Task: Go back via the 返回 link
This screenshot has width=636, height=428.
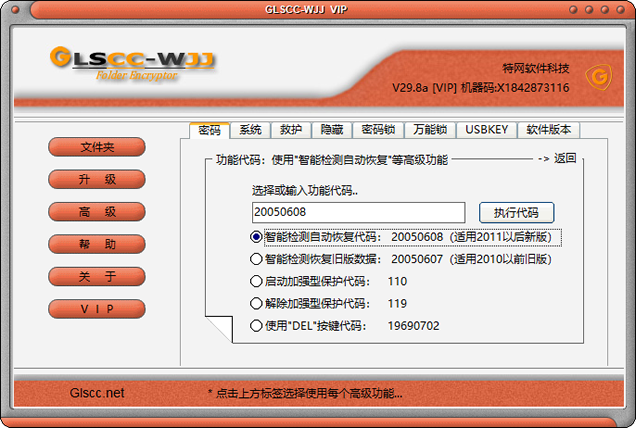Action: pyautogui.click(x=565, y=158)
